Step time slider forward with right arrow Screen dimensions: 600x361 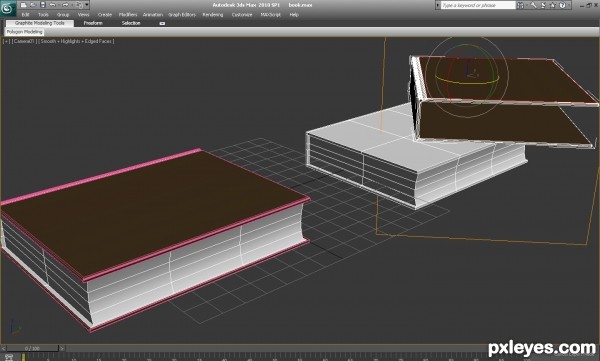click(x=62, y=348)
